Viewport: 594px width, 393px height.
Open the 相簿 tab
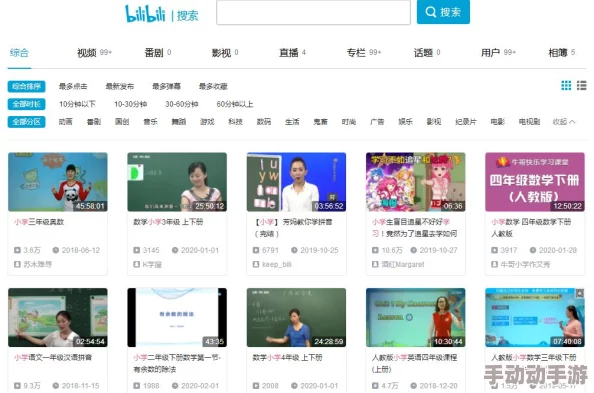(x=562, y=53)
